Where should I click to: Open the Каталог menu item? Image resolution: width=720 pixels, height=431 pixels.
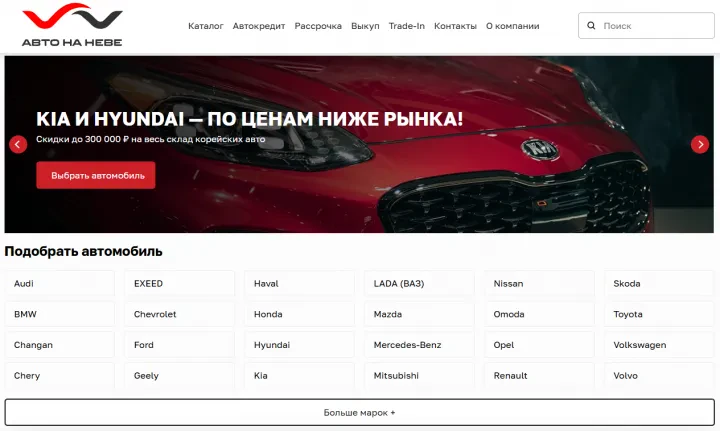pos(206,26)
